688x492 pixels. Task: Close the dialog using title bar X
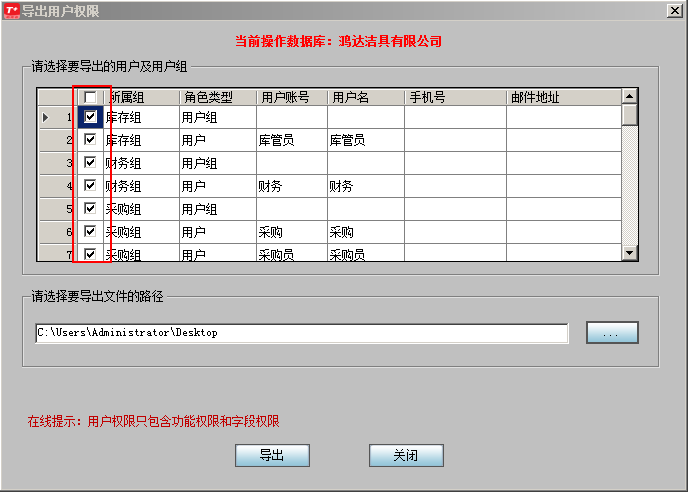pyautogui.click(x=674, y=9)
